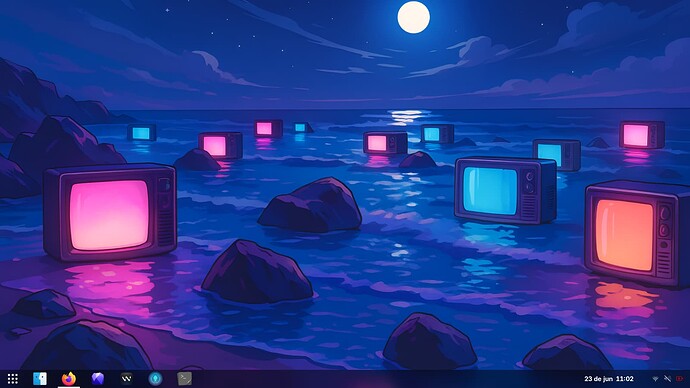
Task: Click the full moon on the wallpaper
Action: click(414, 17)
